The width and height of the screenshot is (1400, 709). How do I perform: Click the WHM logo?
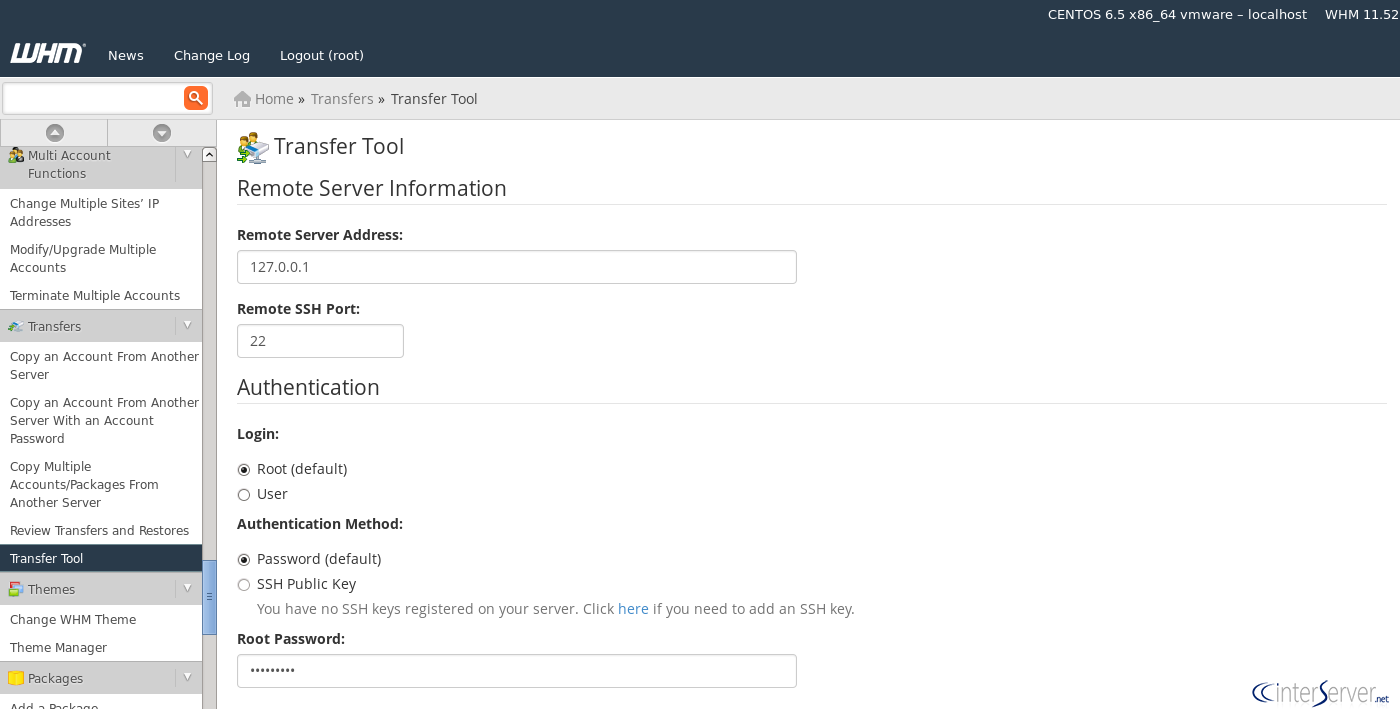point(46,54)
